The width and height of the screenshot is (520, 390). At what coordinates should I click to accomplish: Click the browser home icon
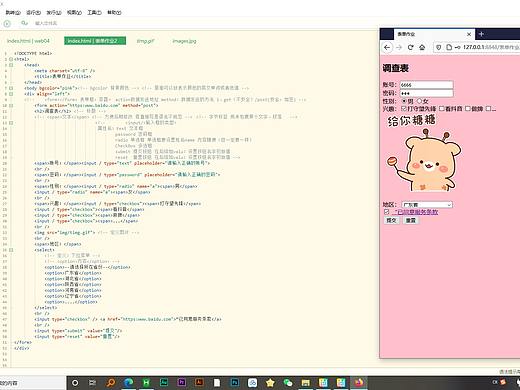pyautogui.click(x=422, y=47)
